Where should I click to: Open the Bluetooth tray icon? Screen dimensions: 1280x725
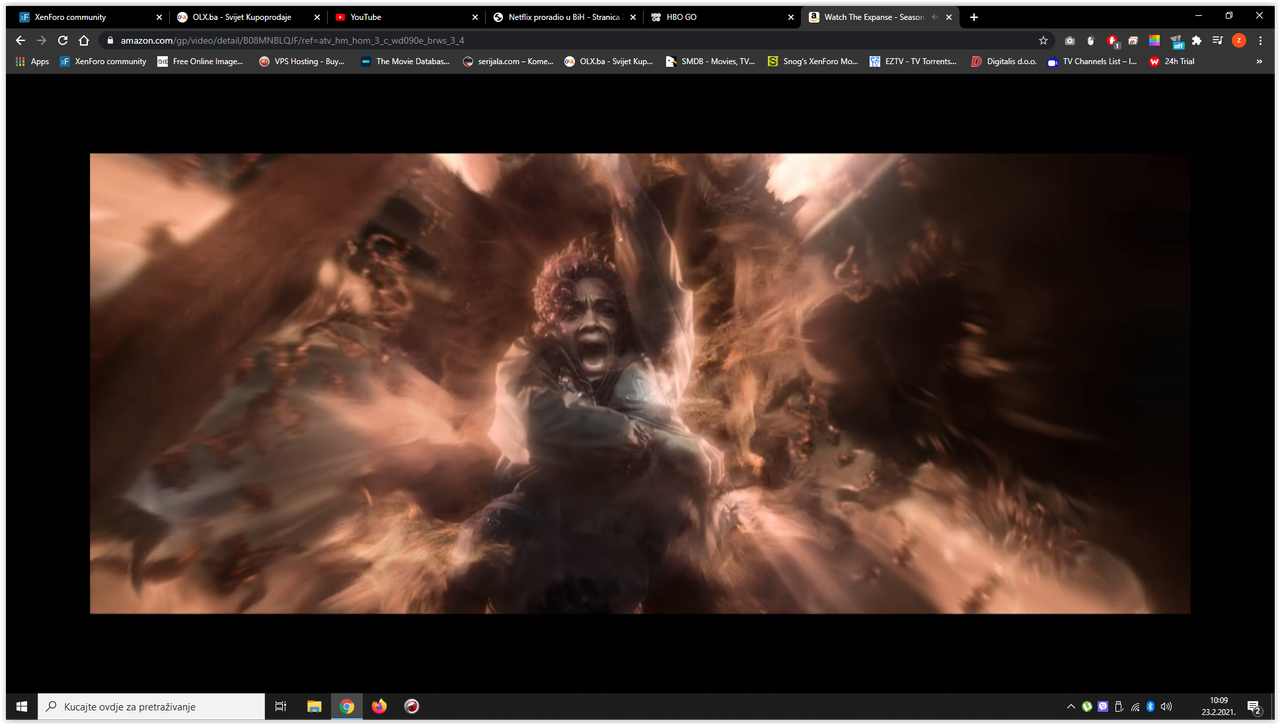(x=1151, y=707)
